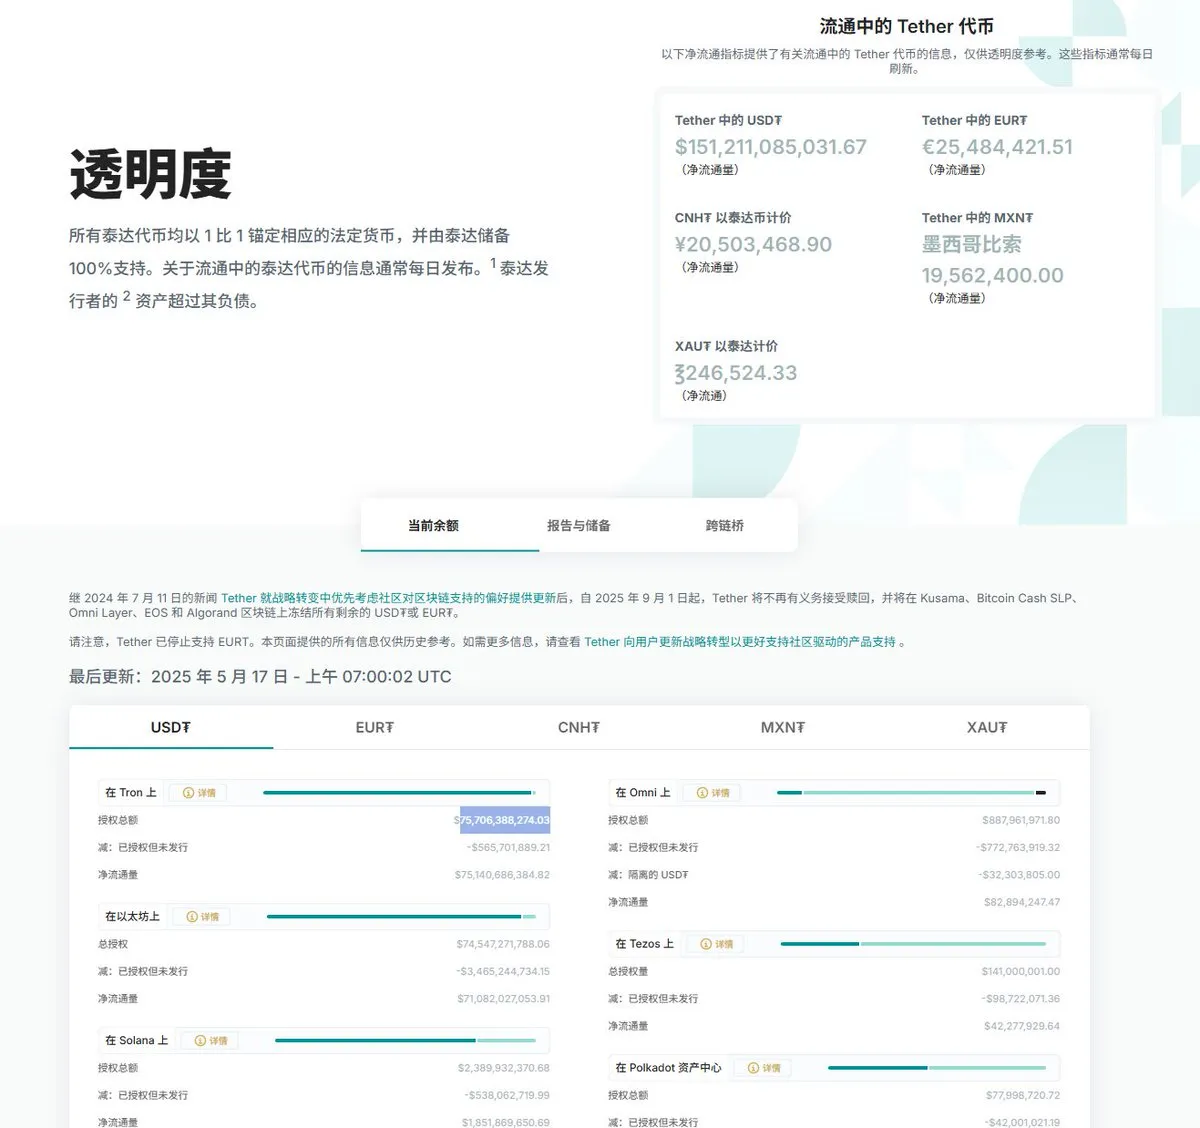Click the Solana amount -$538,062,719.99
This screenshot has width=1200, height=1128.
click(x=507, y=1096)
